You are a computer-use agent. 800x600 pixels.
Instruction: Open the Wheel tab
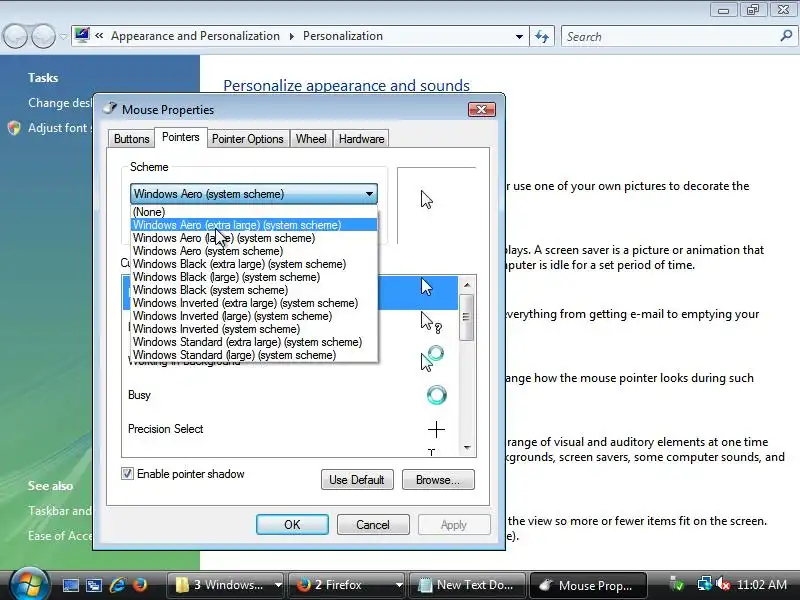pos(311,139)
